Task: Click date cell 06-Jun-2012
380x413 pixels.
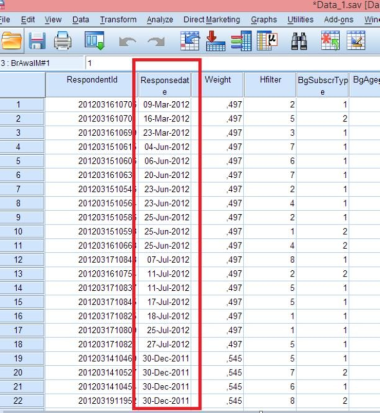Action: (x=165, y=161)
